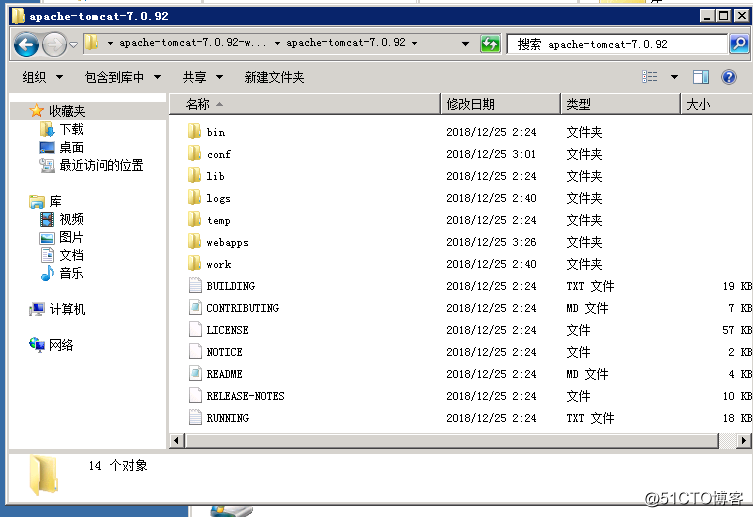Open the 文档 library
Screen dimensions: 753x517
coord(72,255)
